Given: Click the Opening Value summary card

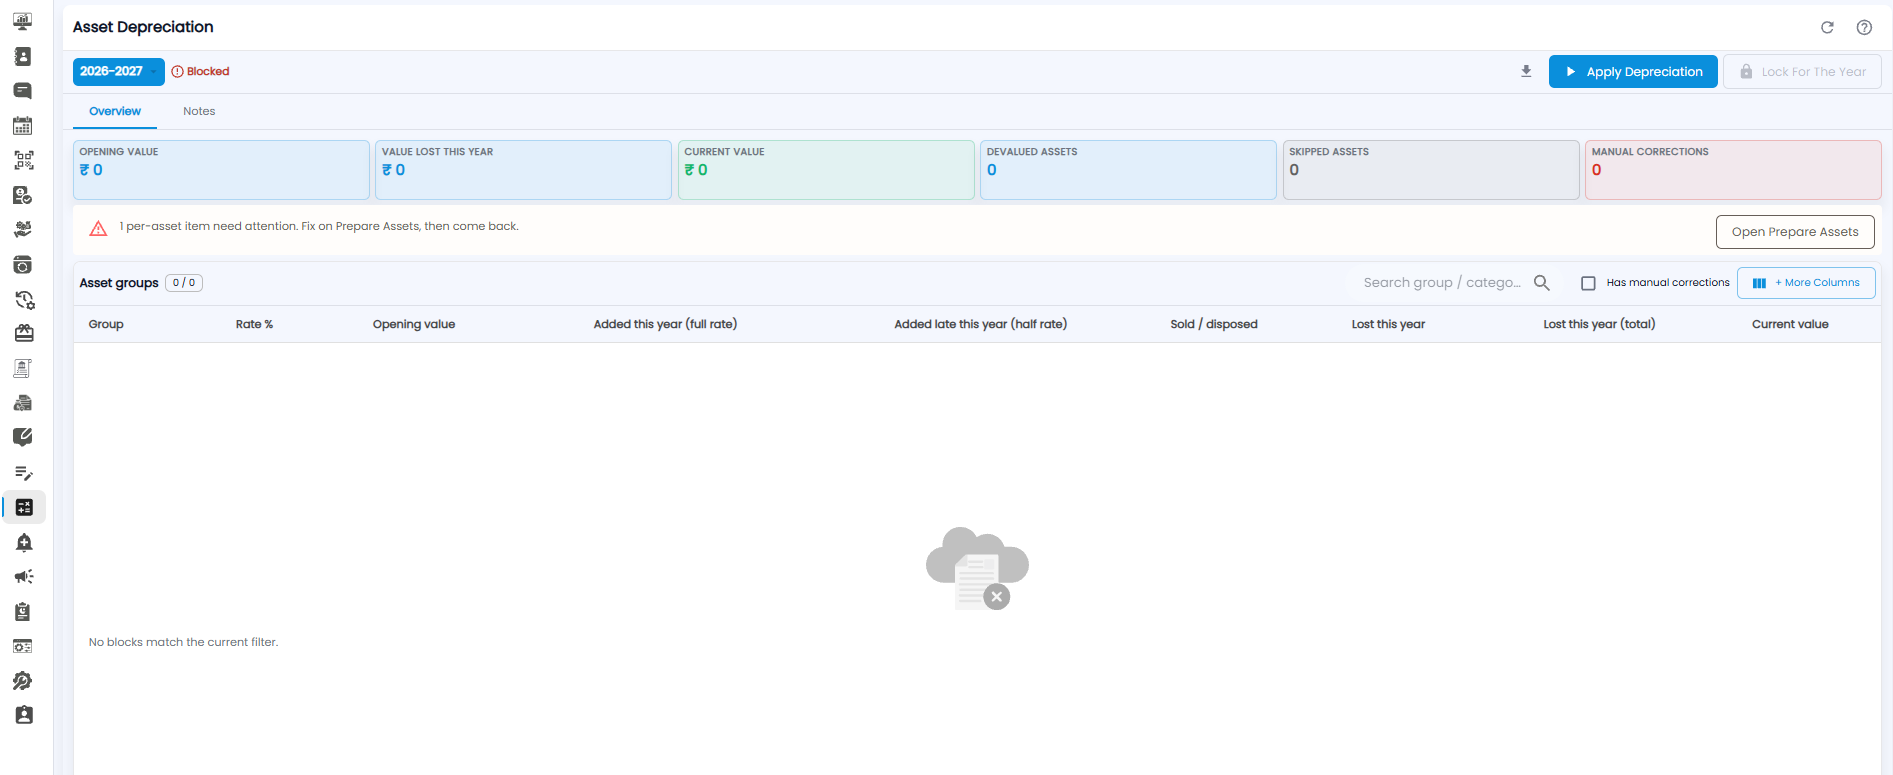Looking at the screenshot, I should tap(221, 170).
